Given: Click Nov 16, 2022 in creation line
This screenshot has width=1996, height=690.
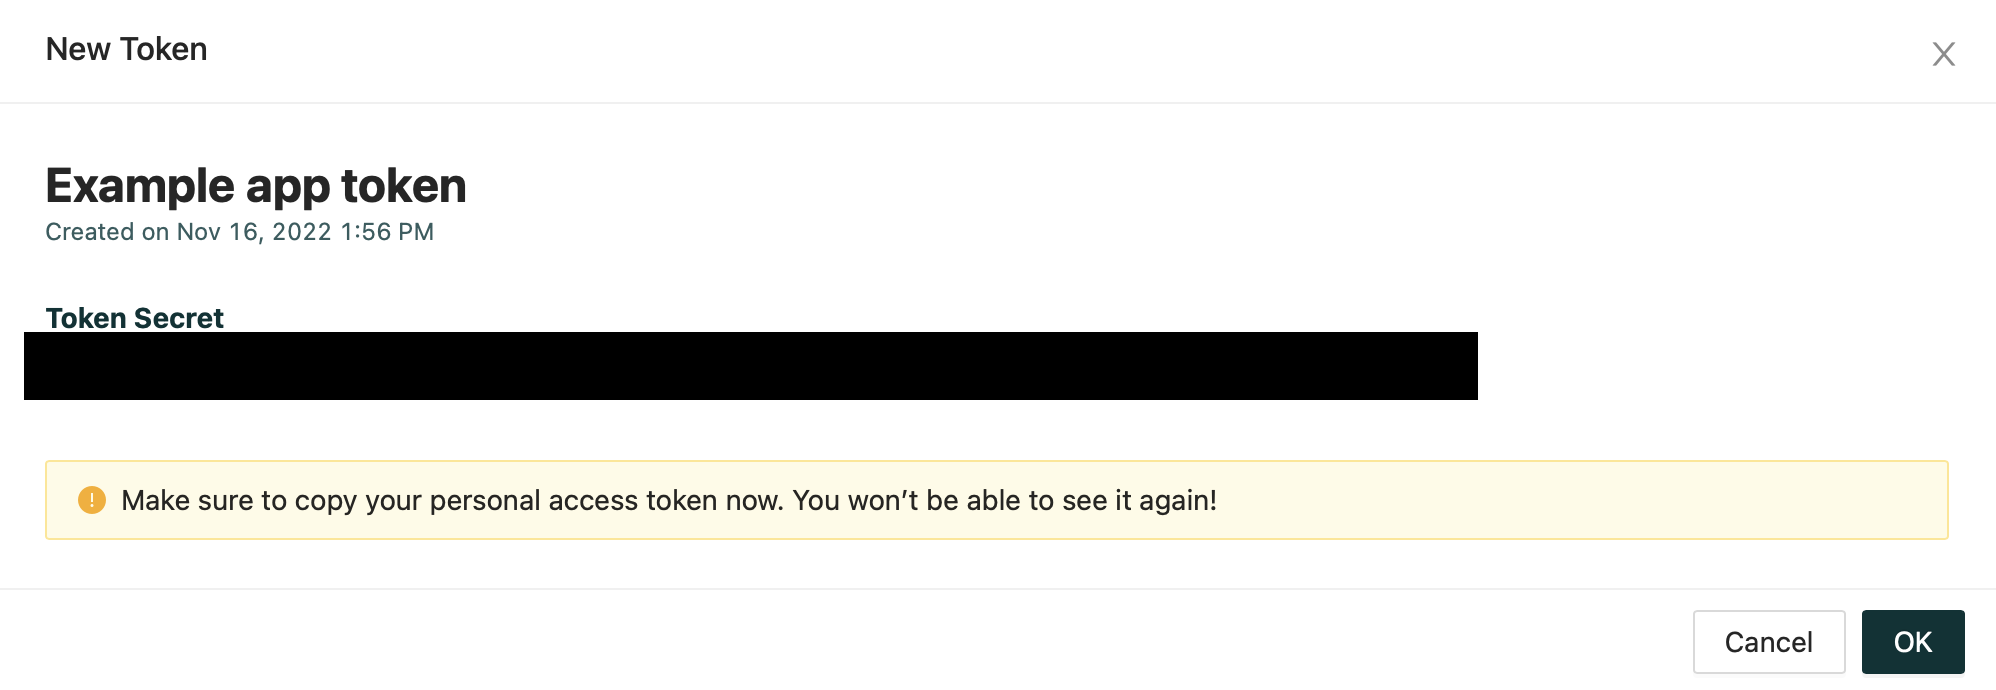Looking at the screenshot, I should [254, 232].
